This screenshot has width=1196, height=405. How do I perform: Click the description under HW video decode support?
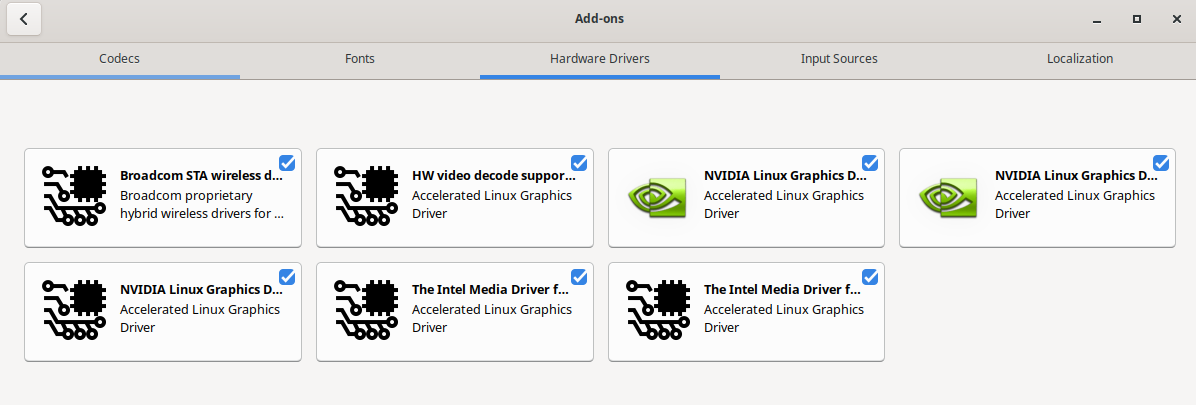492,204
